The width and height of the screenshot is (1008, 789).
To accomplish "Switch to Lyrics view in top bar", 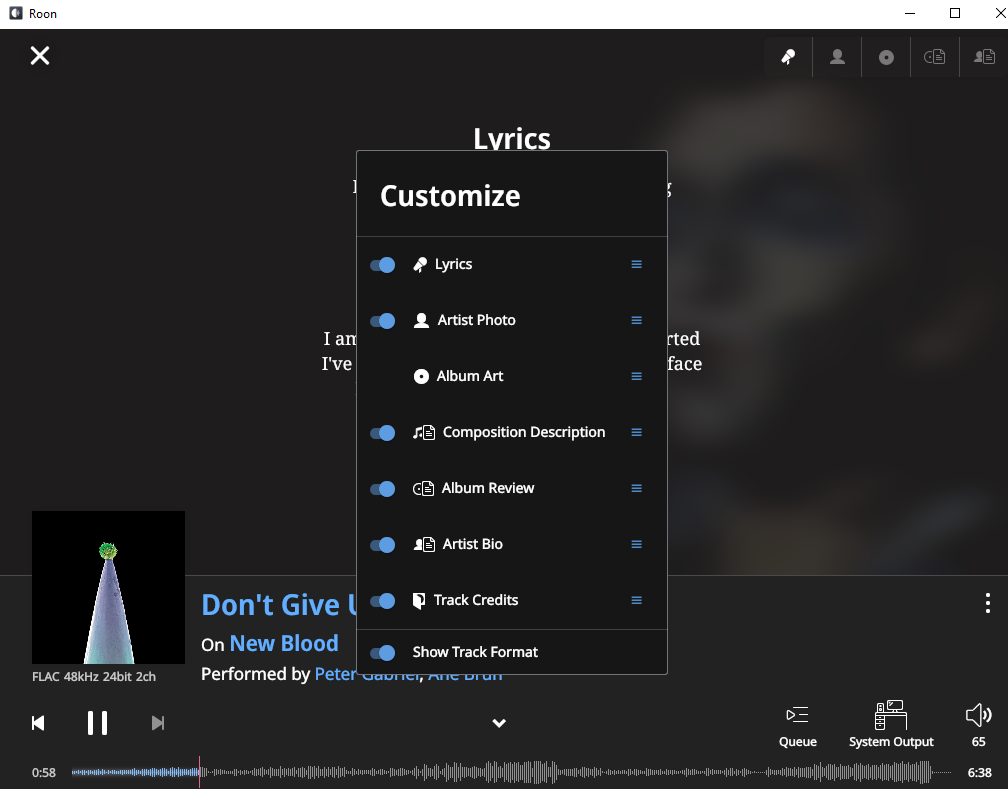I will (788, 57).
